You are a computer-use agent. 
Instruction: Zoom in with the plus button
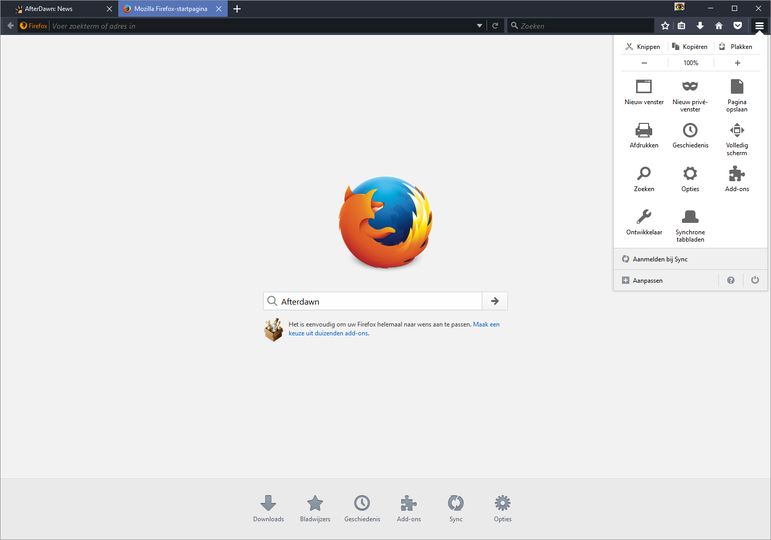(x=737, y=63)
